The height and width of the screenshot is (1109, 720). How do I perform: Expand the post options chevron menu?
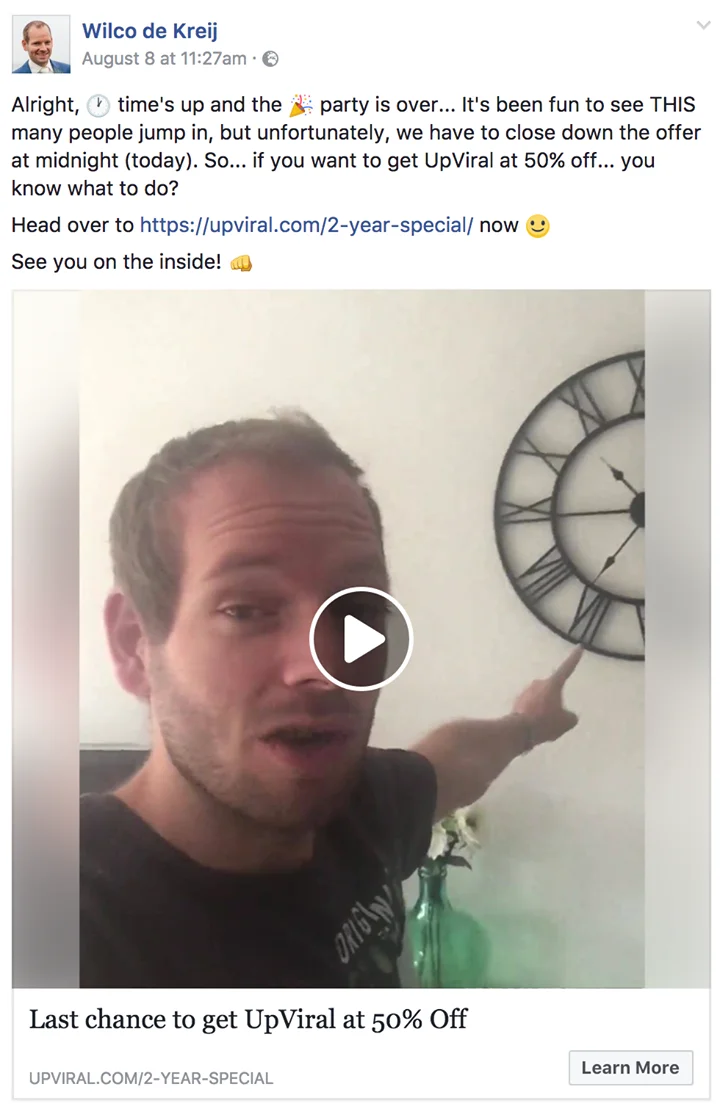click(x=703, y=25)
